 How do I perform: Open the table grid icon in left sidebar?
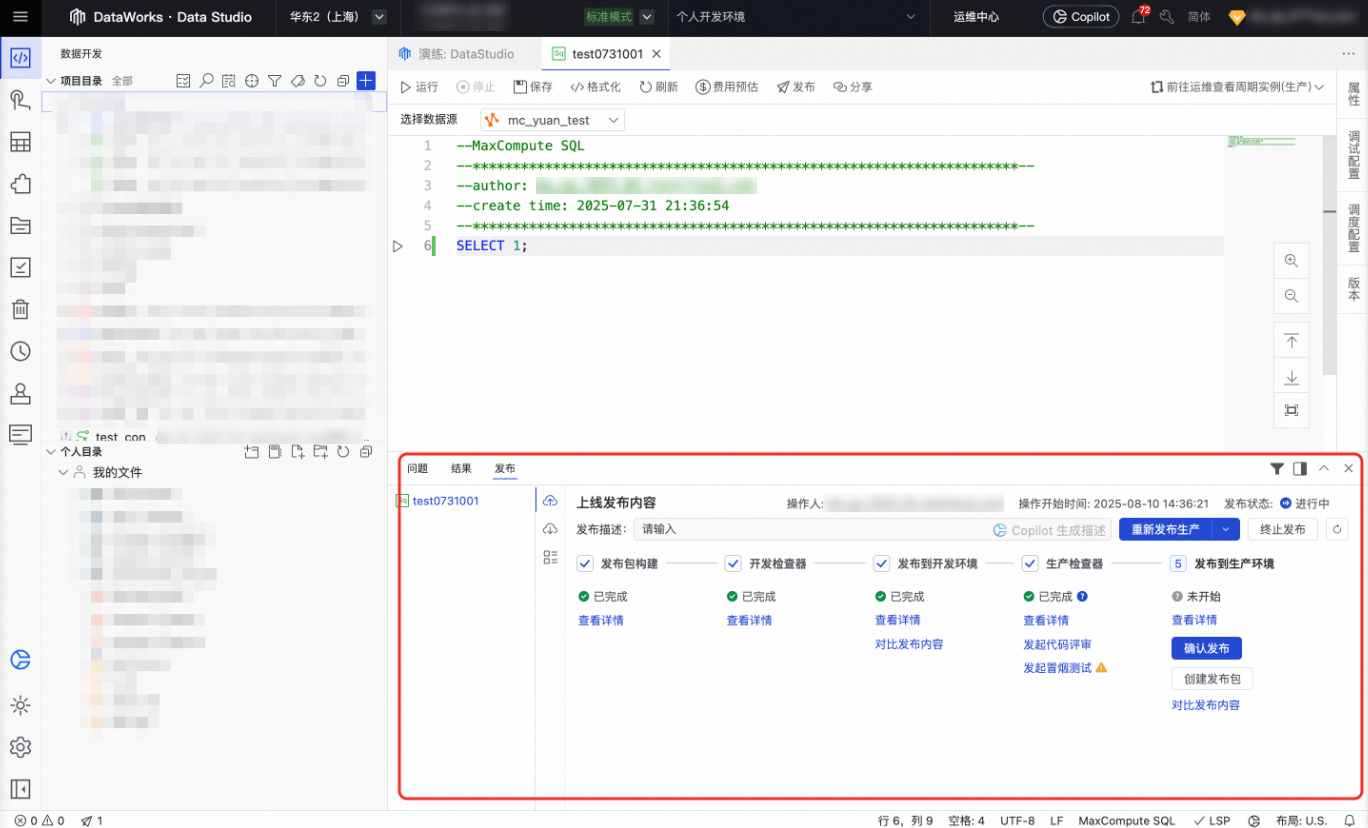(x=20, y=142)
